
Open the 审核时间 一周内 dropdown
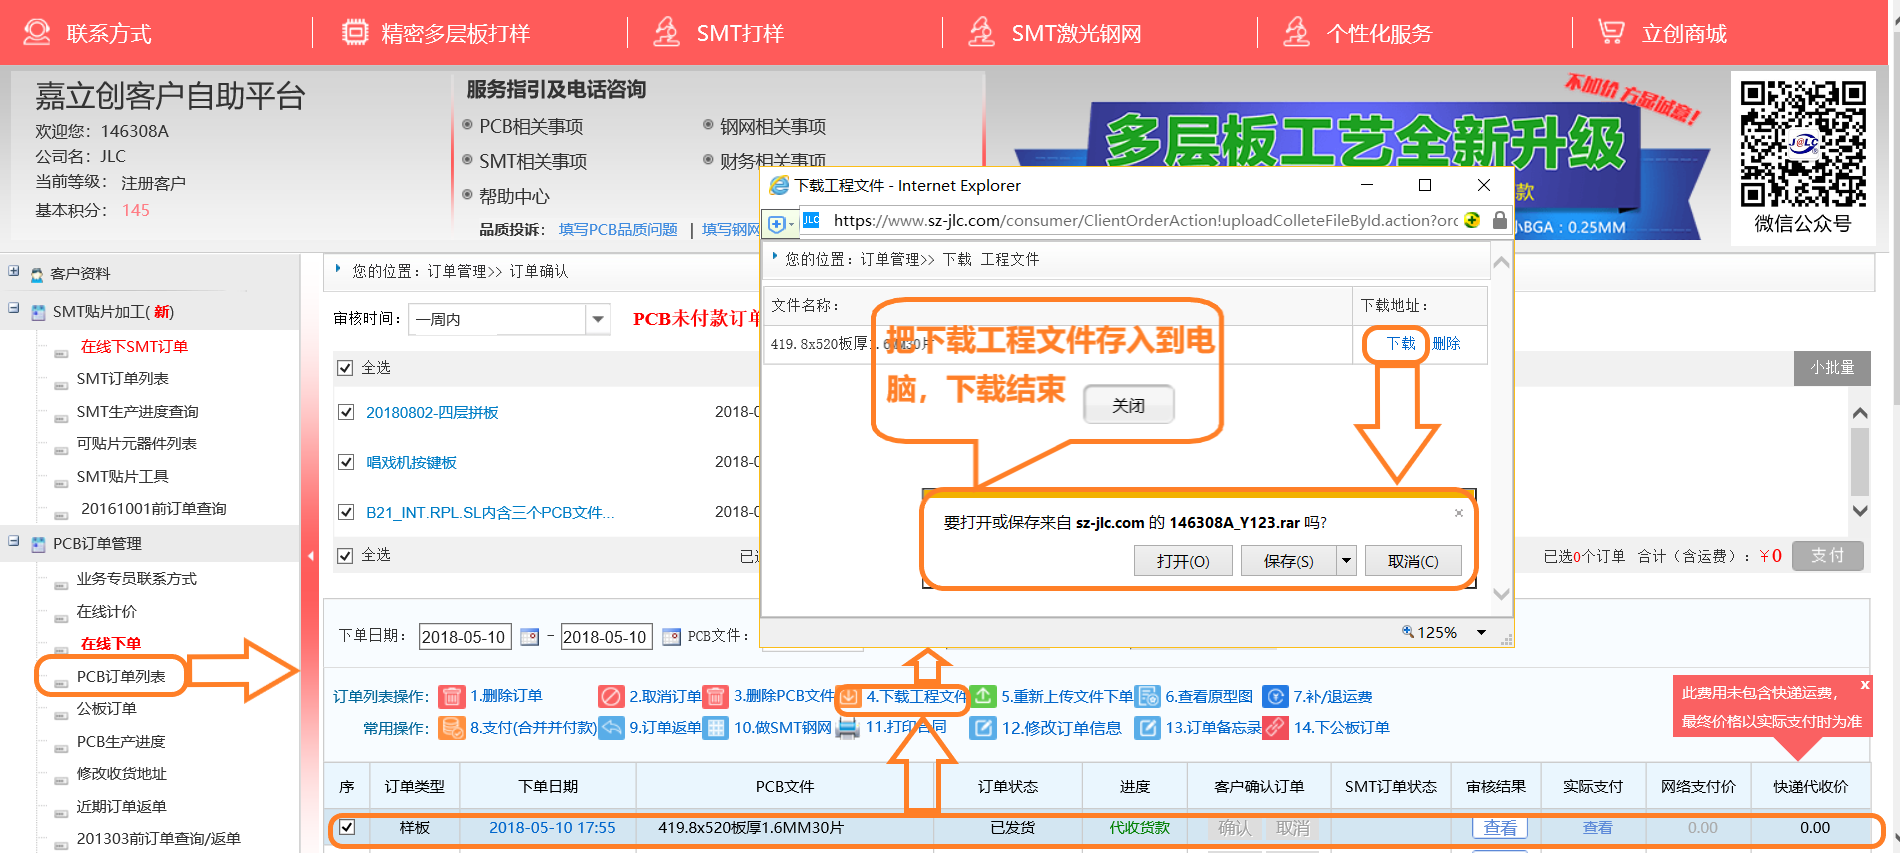[x=598, y=319]
